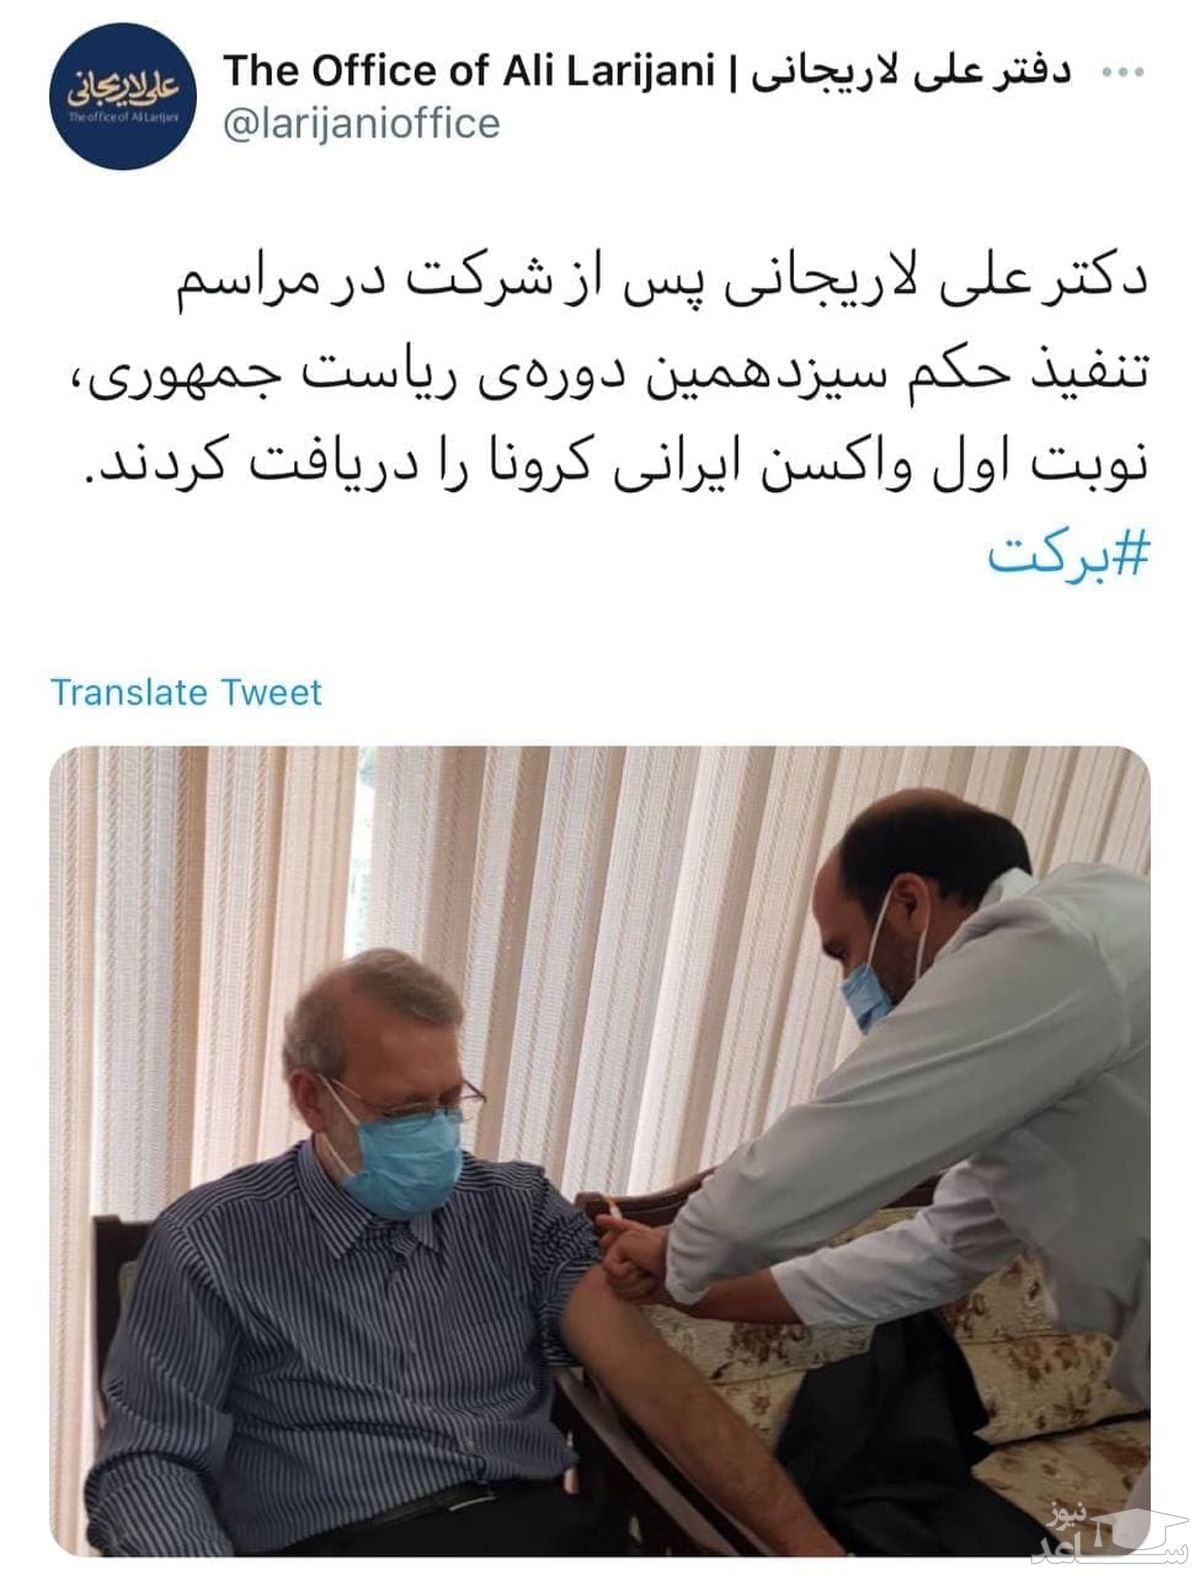The width and height of the screenshot is (1200, 1575).
Task: Click the Translate Tweet link
Action: (187, 692)
